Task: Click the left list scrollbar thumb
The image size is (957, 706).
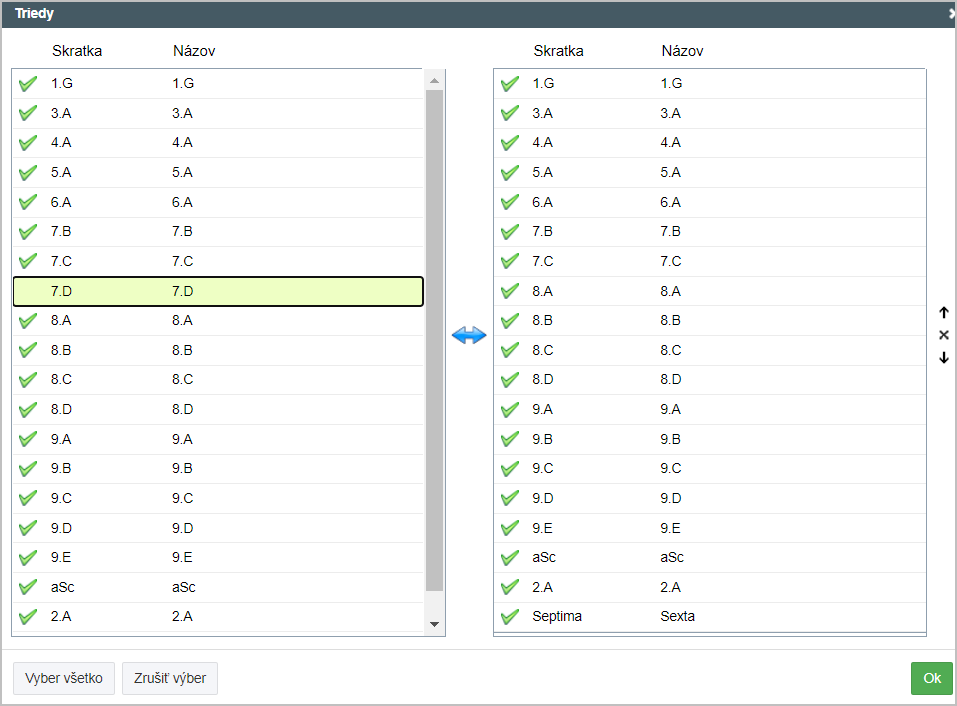Action: [x=435, y=340]
